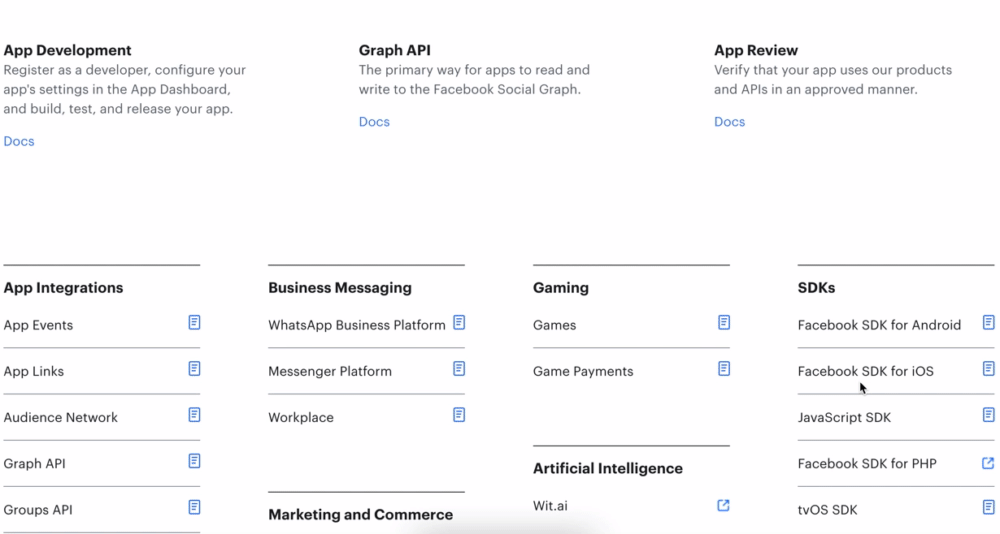The width and height of the screenshot is (1000, 534).
Task: Click document icon beside App Events
Action: tap(195, 323)
